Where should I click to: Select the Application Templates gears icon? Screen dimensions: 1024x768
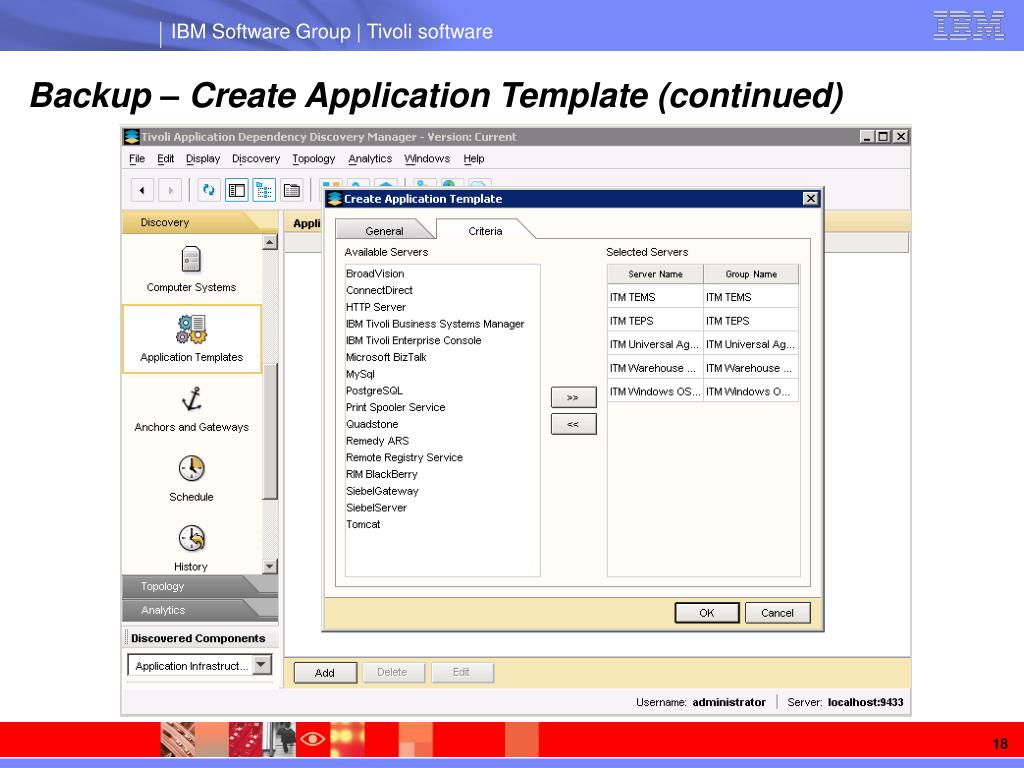[x=191, y=329]
